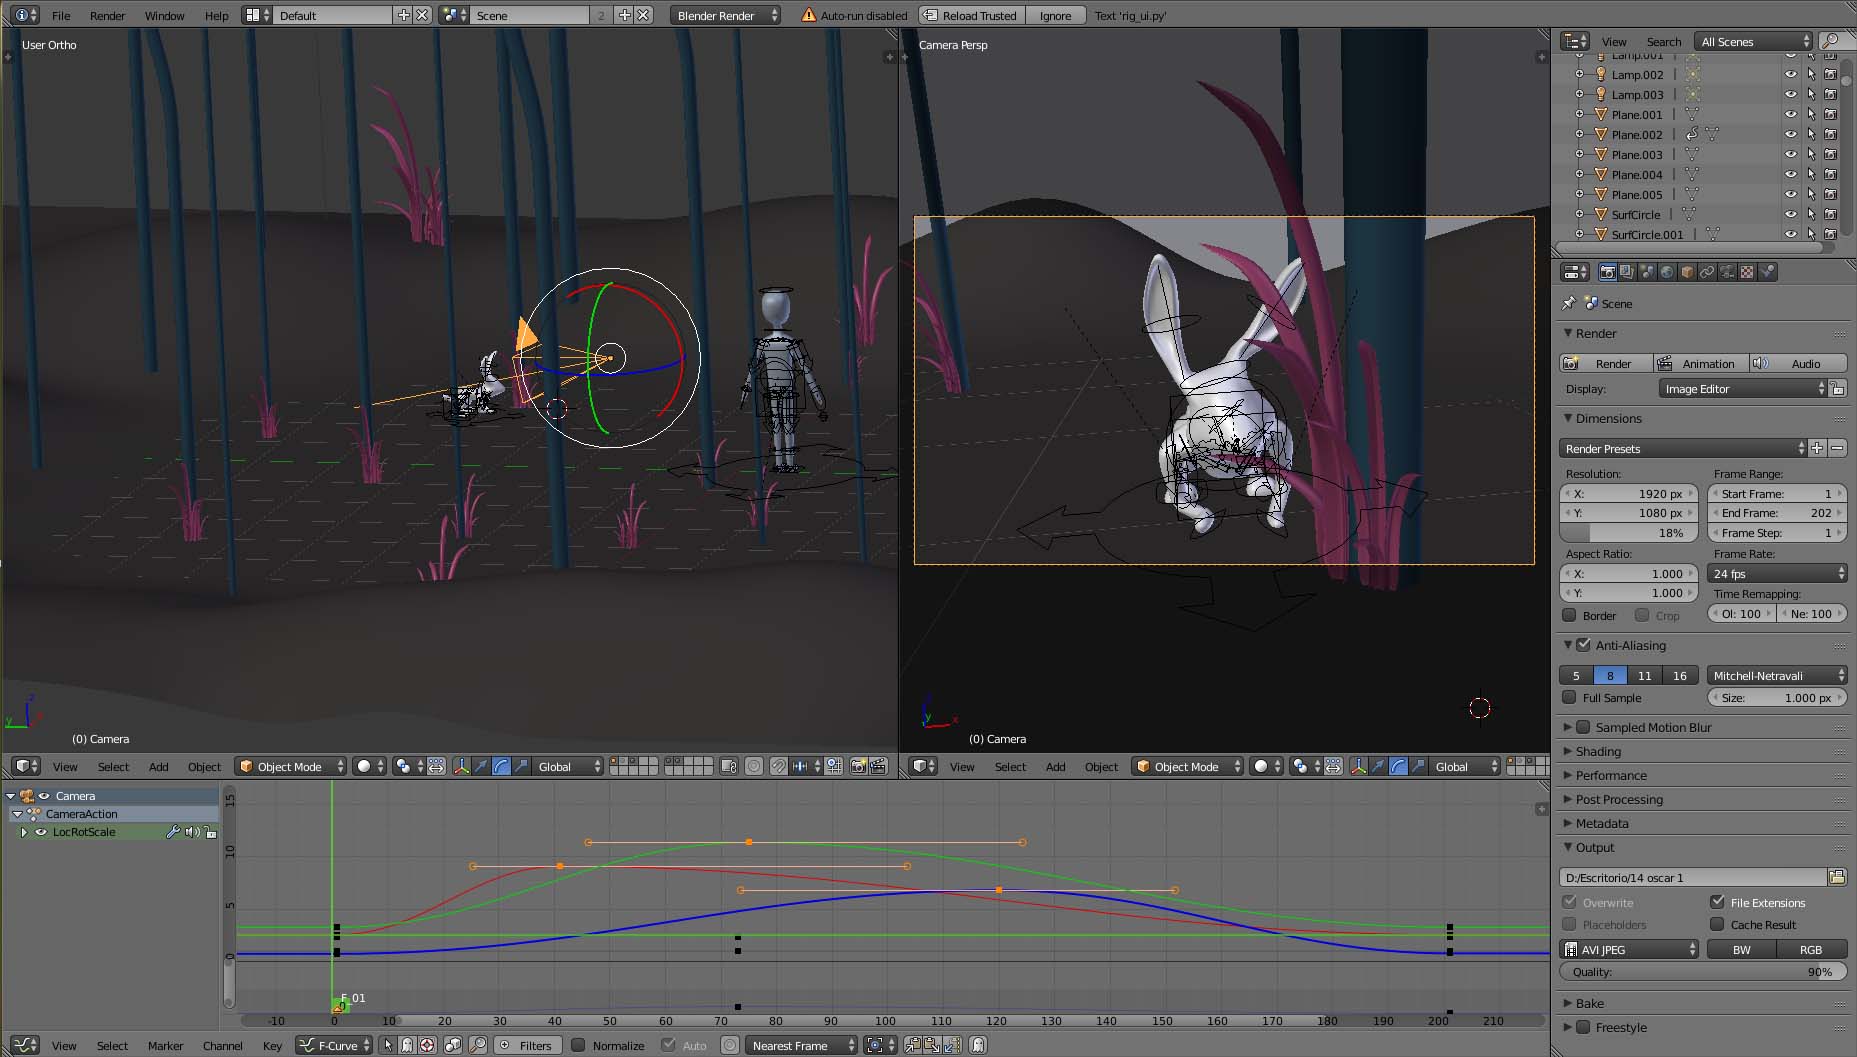The height and width of the screenshot is (1057, 1857).
Task: Click the magnifier icon in graph editor header
Action: 478,1046
